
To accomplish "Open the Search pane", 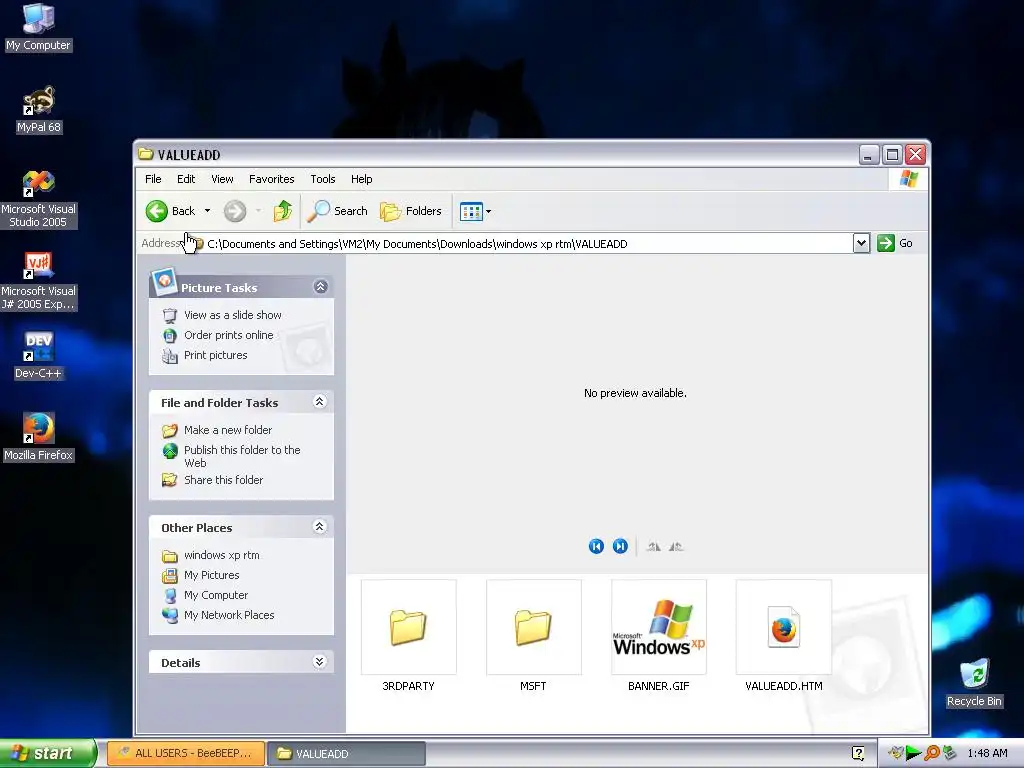I will tap(338, 211).
